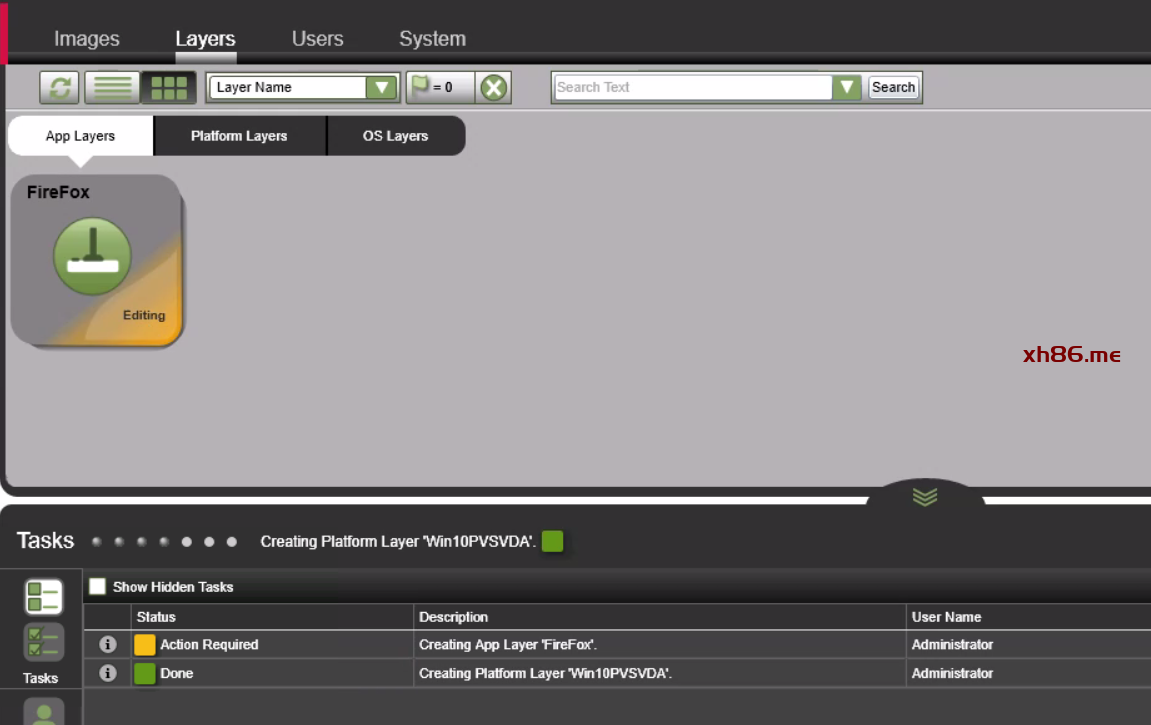
Task: Enable the Show Hidden Tasks checkbox
Action: pos(97,587)
